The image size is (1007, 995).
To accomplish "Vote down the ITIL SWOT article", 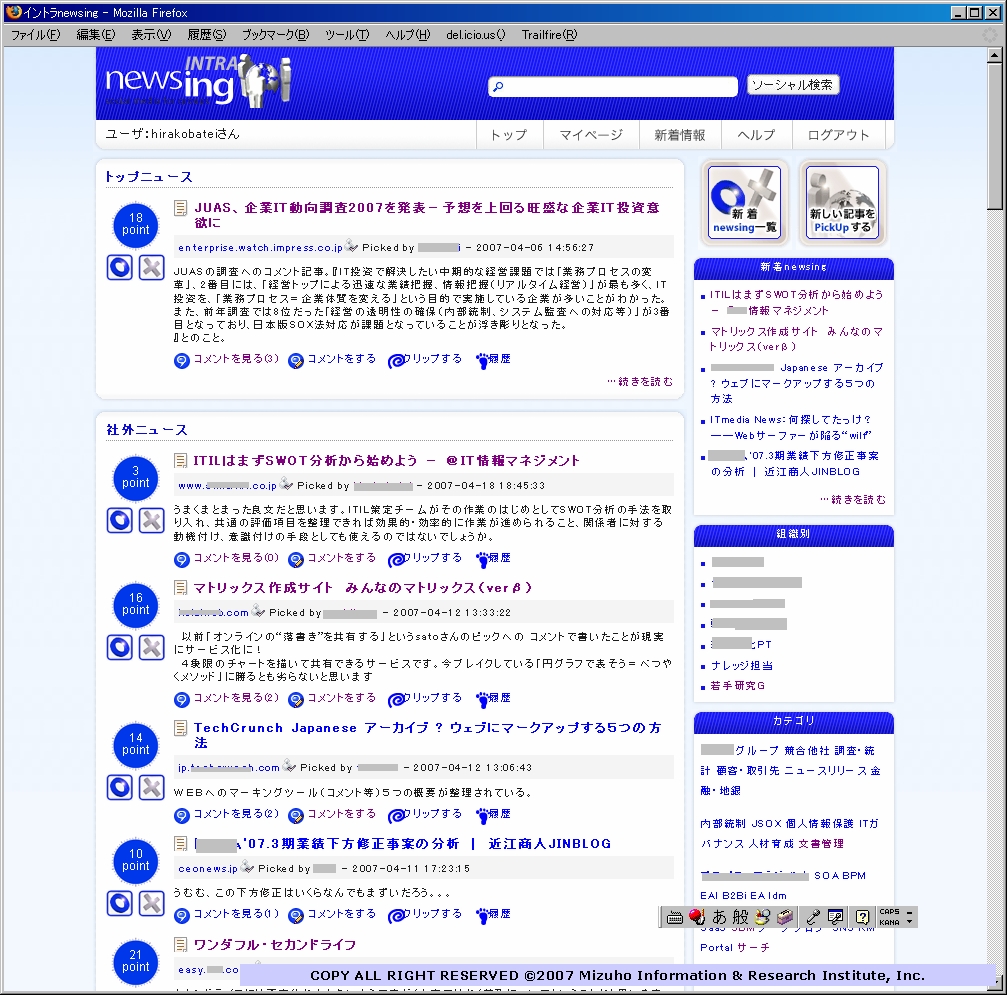I will (152, 520).
